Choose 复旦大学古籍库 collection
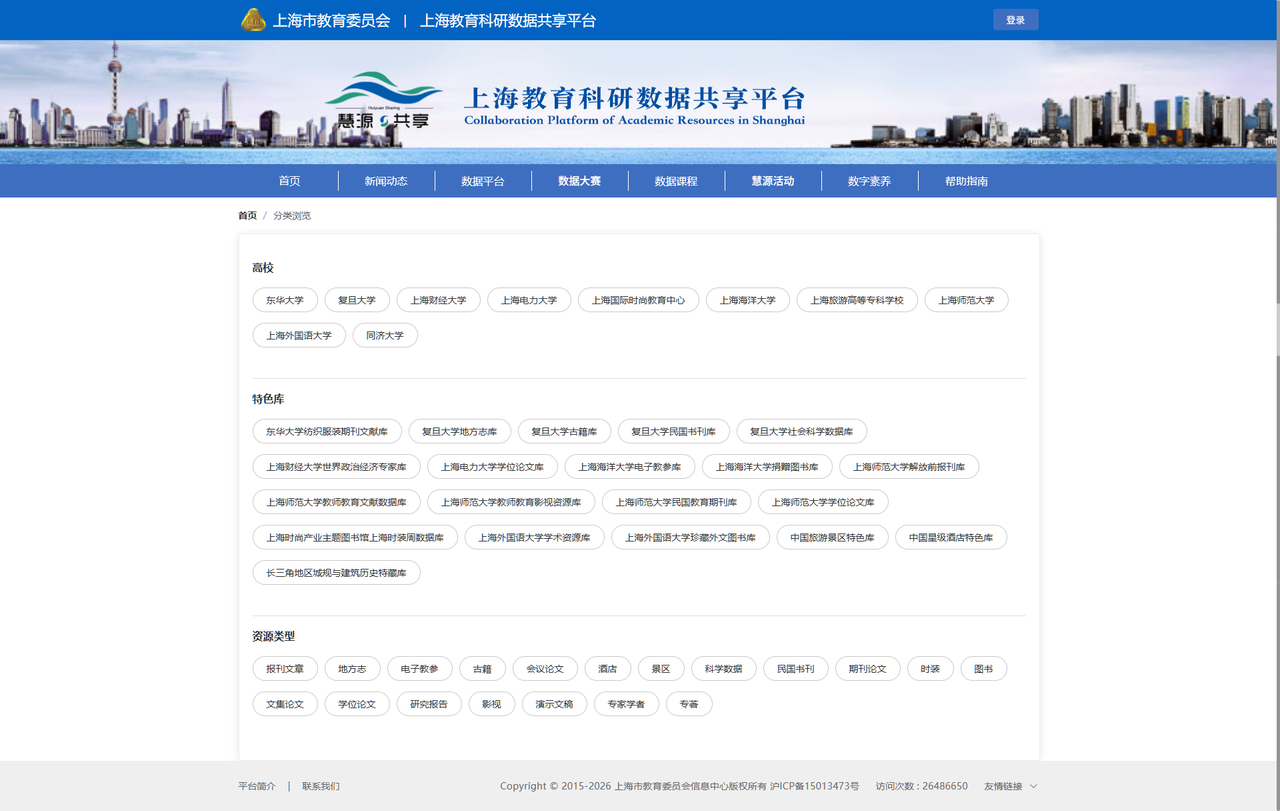Image resolution: width=1280 pixels, height=811 pixels. click(x=564, y=431)
